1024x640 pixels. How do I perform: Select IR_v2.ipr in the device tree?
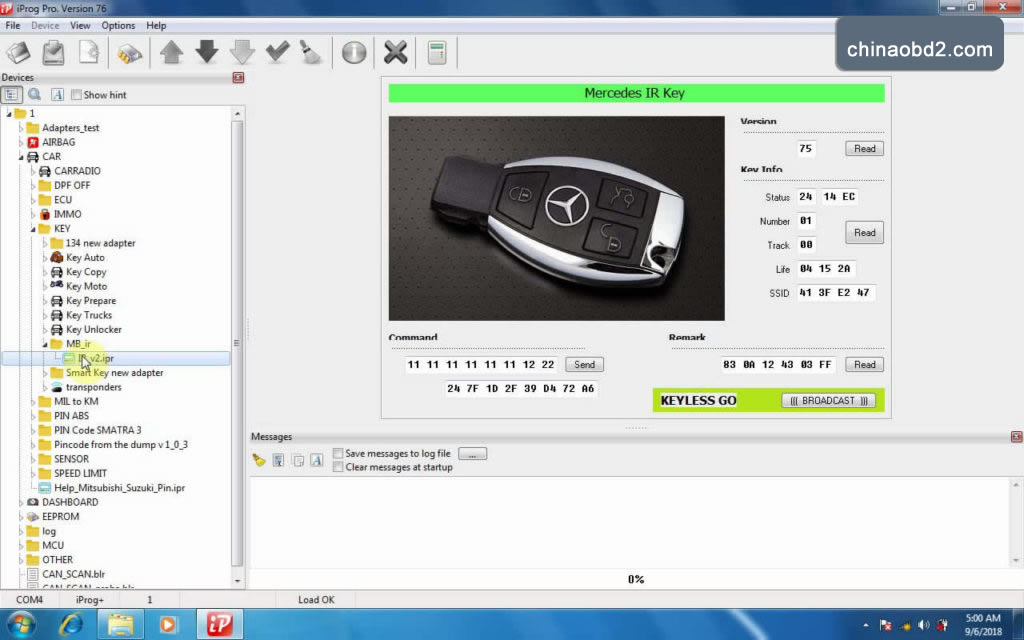pyautogui.click(x=96, y=358)
